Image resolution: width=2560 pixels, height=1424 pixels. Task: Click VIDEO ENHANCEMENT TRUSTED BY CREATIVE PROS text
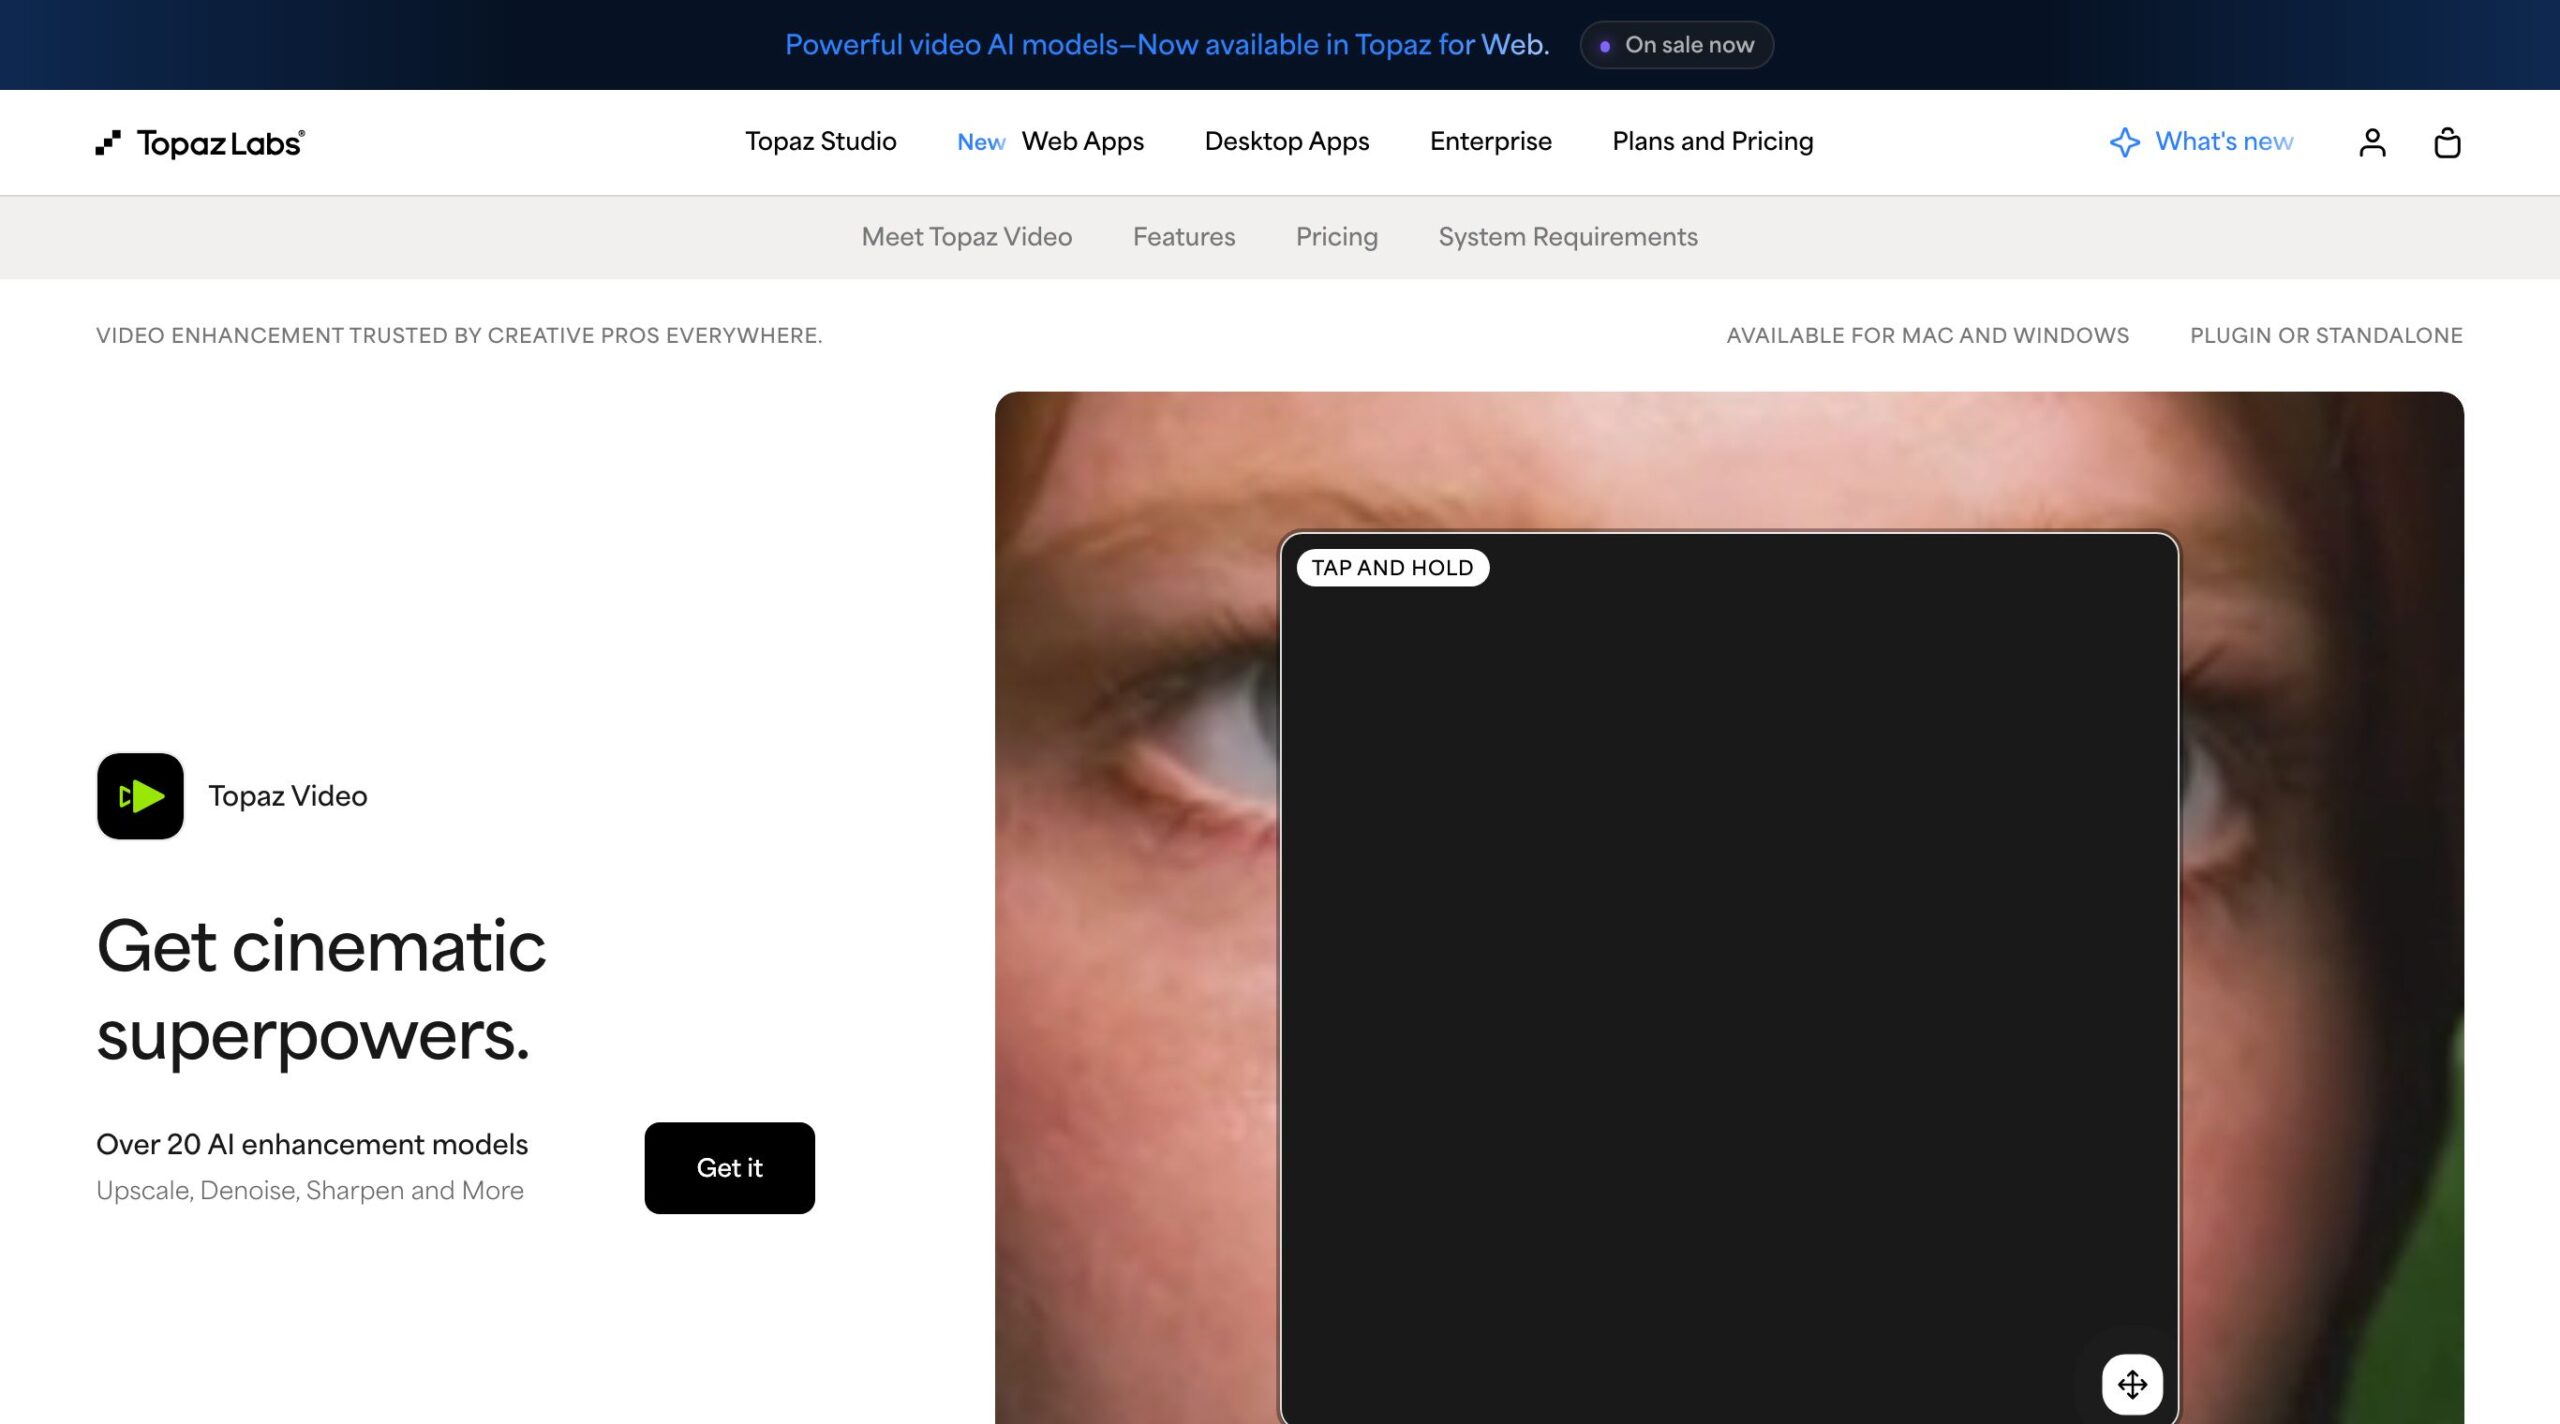459,335
